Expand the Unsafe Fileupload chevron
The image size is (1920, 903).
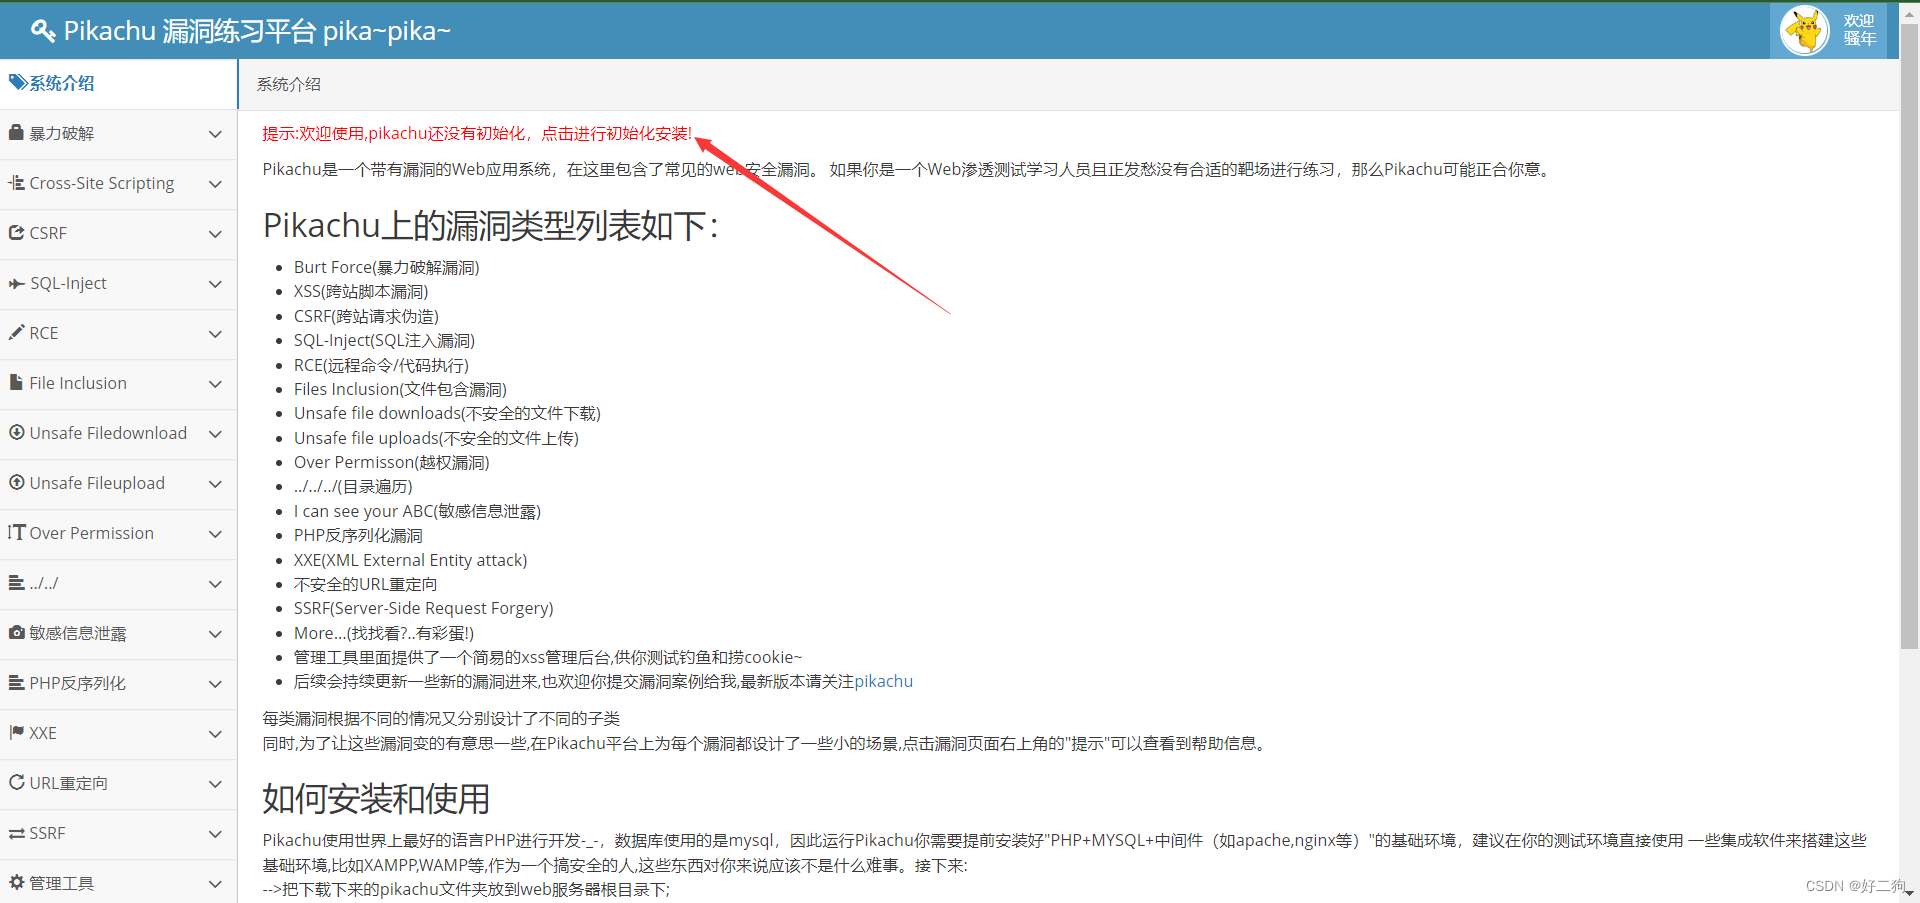[215, 484]
